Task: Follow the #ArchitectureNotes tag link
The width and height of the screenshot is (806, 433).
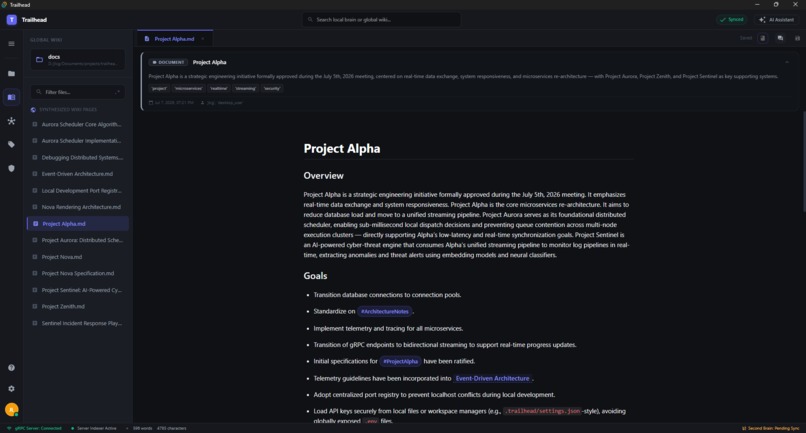Action: pos(384,312)
